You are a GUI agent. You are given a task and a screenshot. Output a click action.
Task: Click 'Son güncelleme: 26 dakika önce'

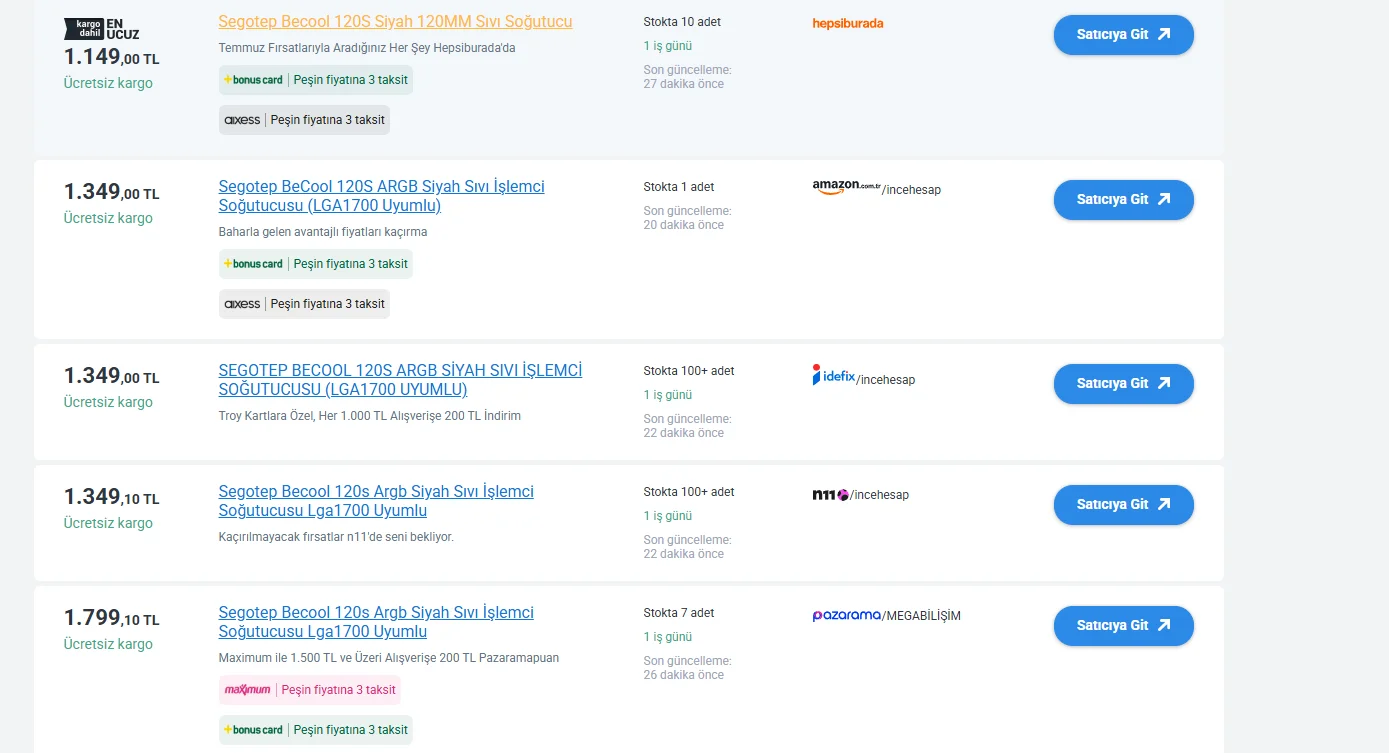pos(688,668)
